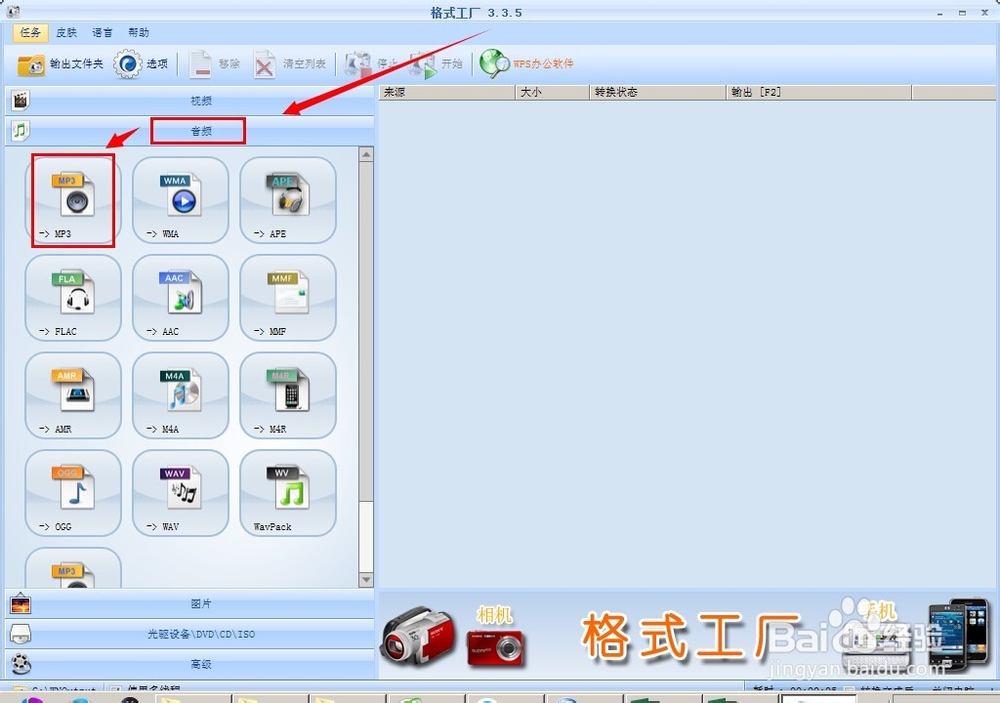The width and height of the screenshot is (1000, 703).
Task: Select the WavPack output format
Action: [287, 492]
